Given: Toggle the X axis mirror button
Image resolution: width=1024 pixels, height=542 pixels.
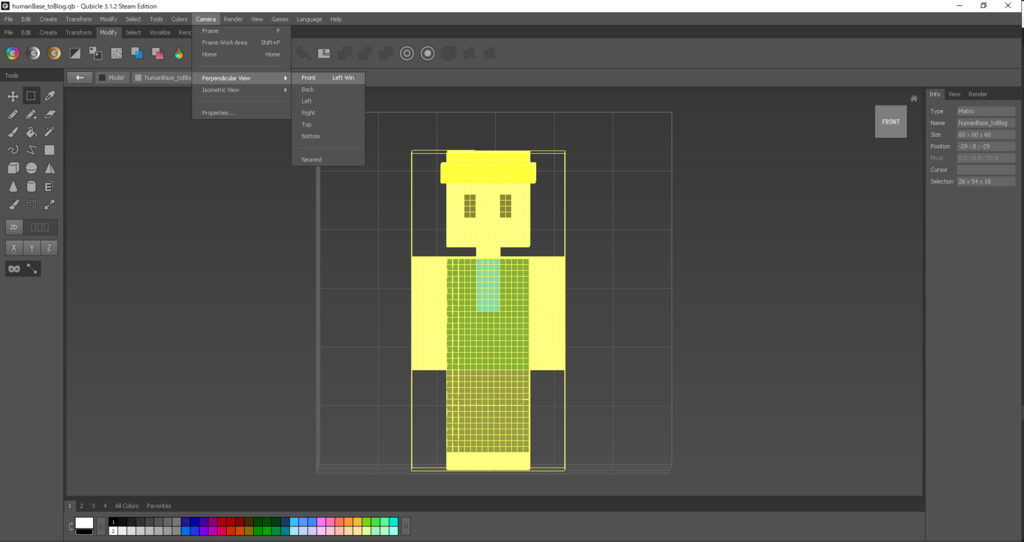Looking at the screenshot, I should [14, 248].
